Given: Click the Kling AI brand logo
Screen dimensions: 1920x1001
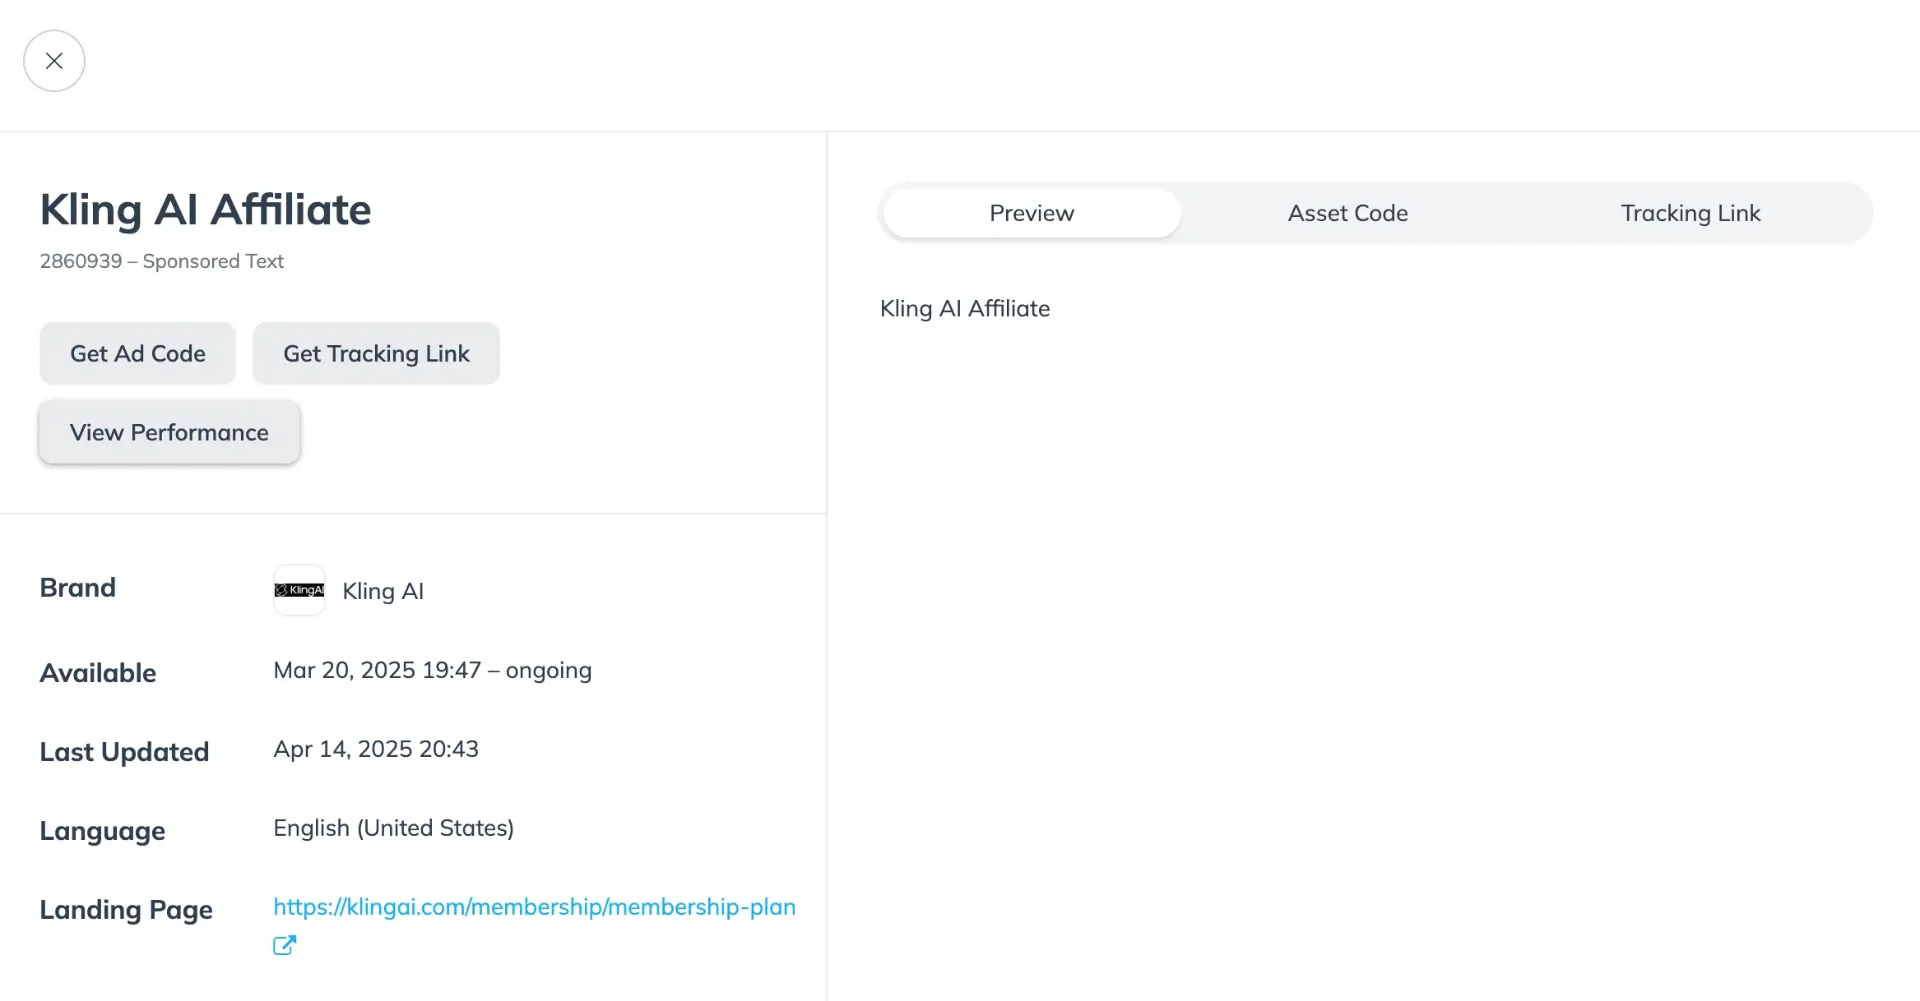Looking at the screenshot, I should coord(299,590).
